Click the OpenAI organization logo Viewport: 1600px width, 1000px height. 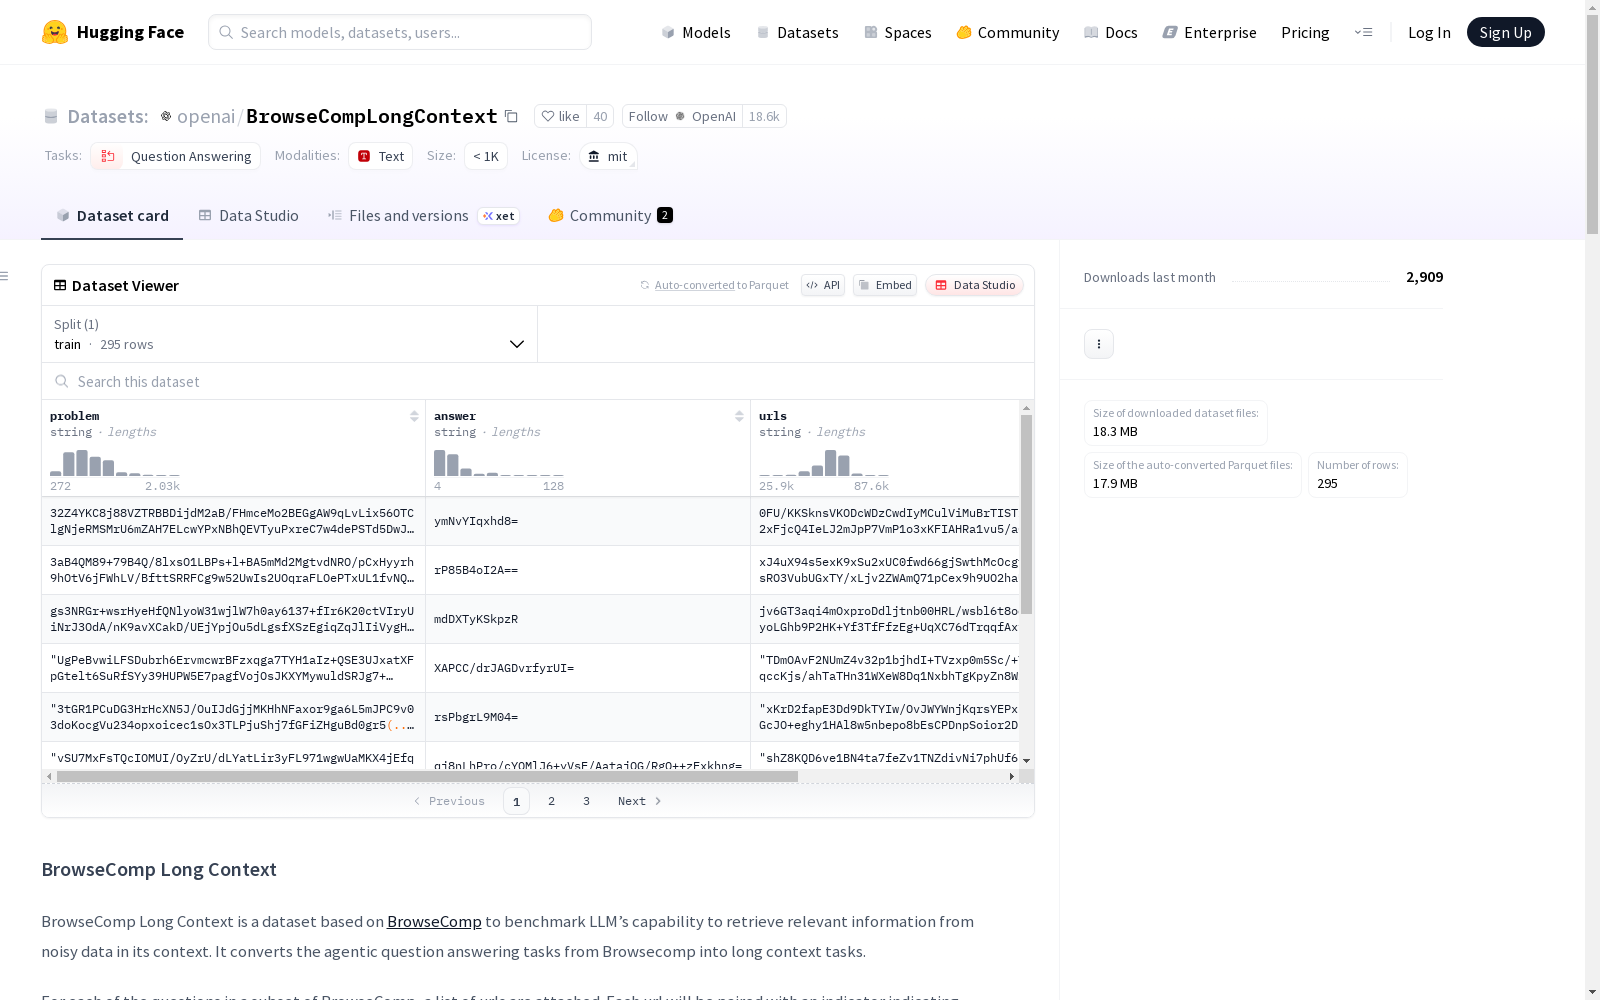point(166,116)
